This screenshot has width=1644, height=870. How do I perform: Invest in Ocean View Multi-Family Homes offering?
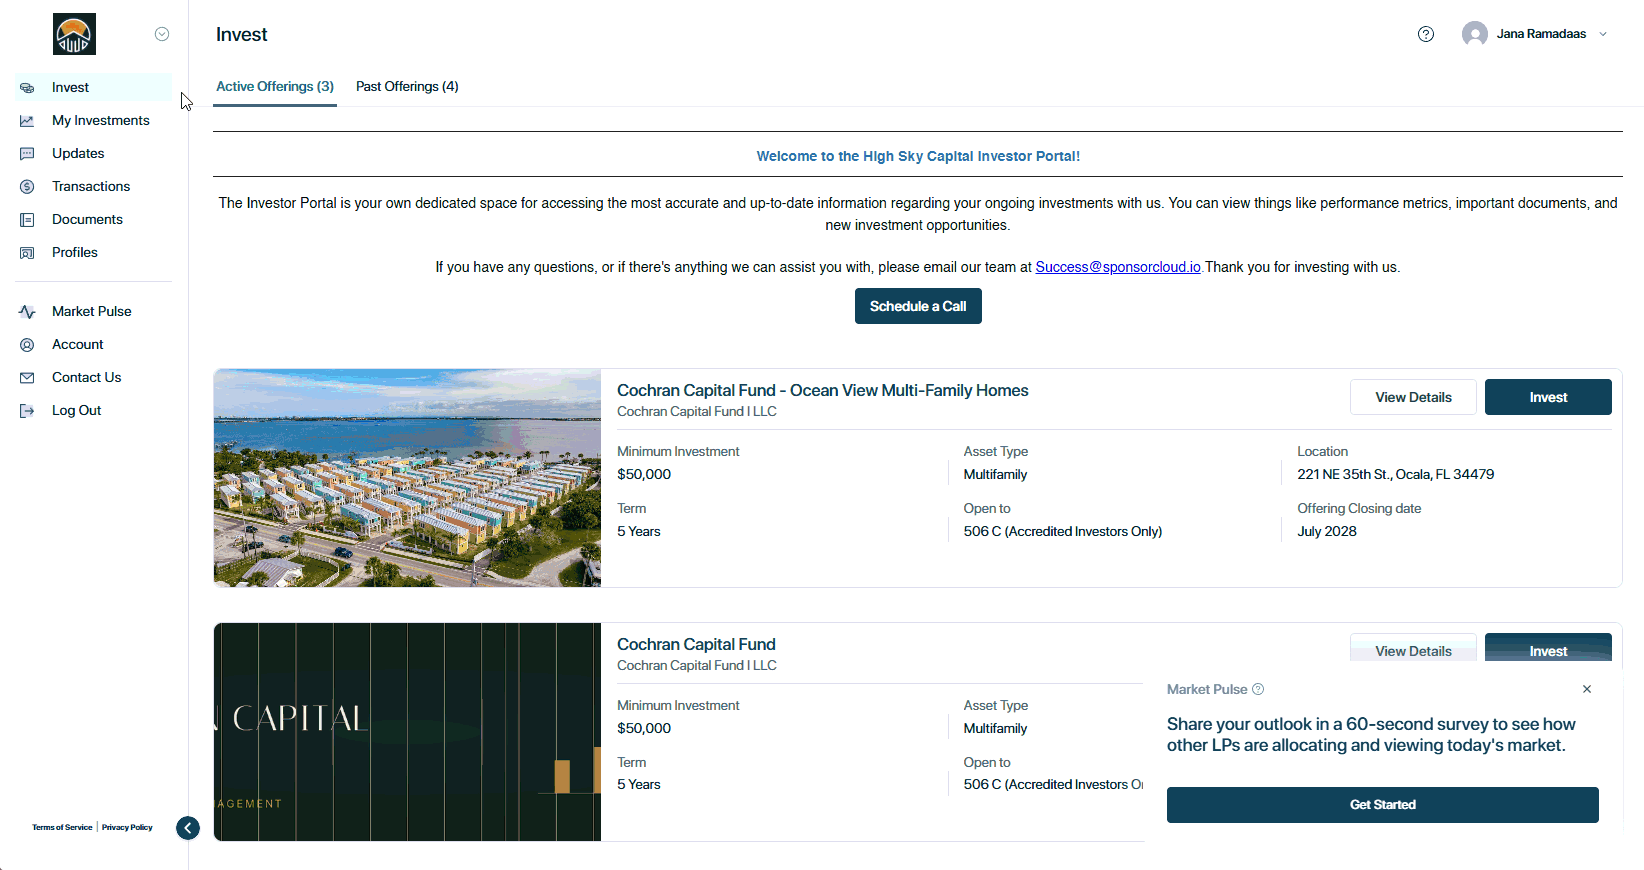point(1548,397)
